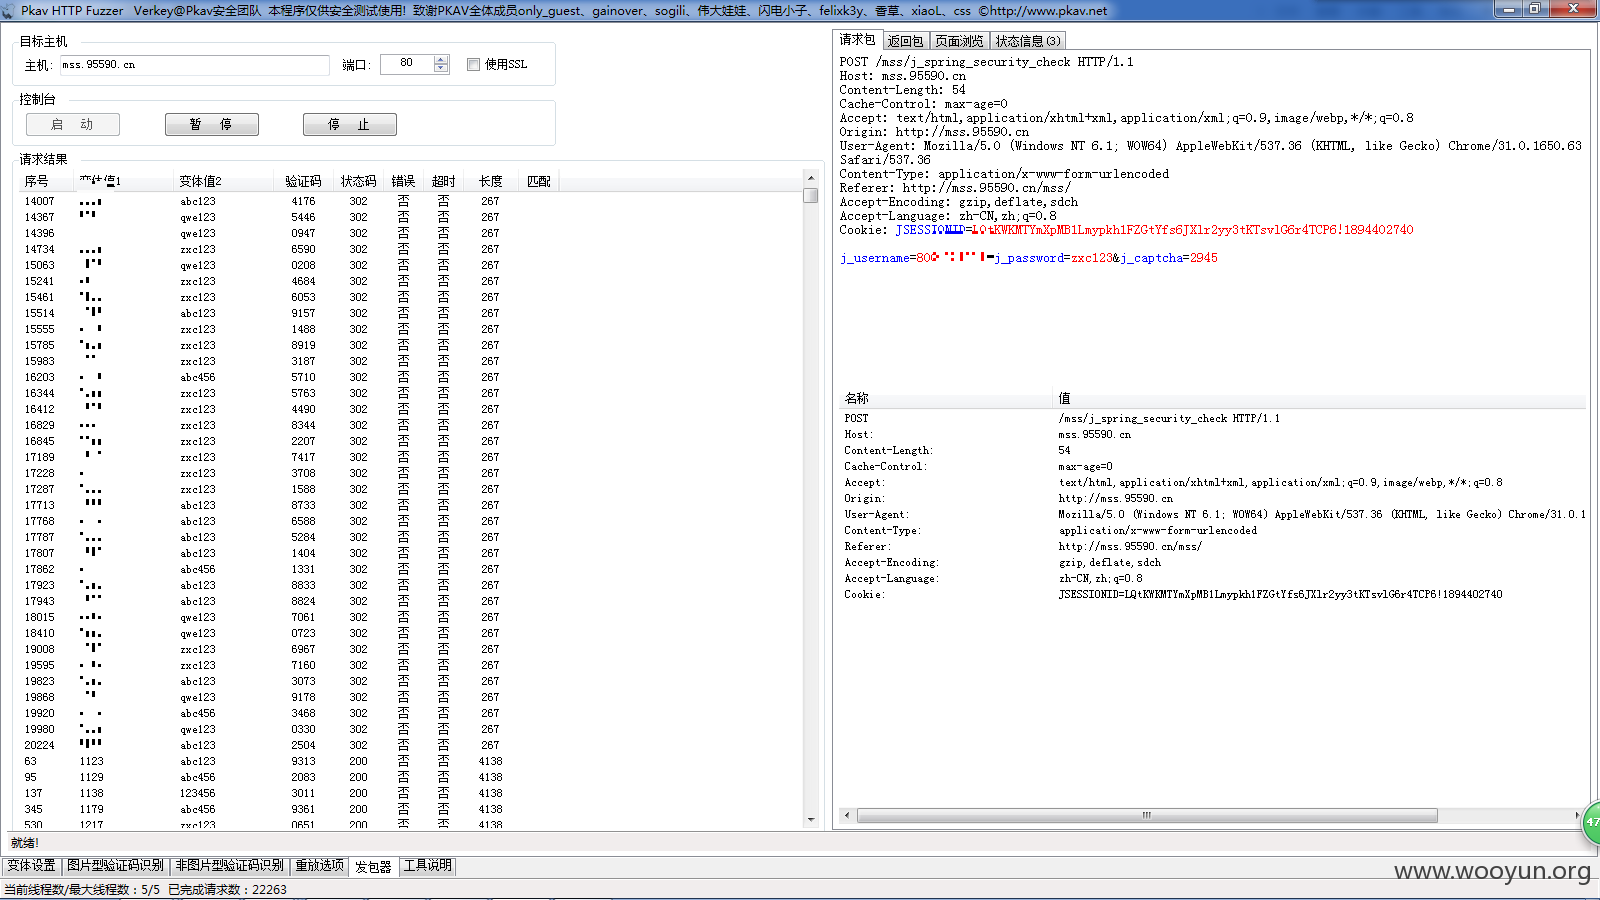The image size is (1600, 900).
Task: Click the Content-Length name cell in the header grid
Action: pos(888,450)
